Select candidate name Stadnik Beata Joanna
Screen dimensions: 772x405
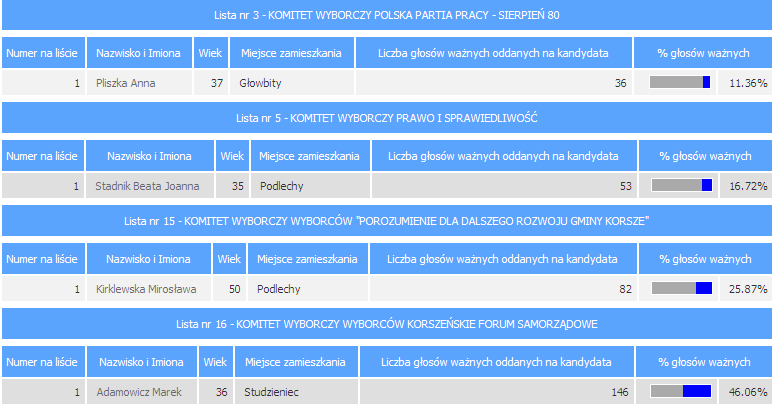(x=147, y=186)
